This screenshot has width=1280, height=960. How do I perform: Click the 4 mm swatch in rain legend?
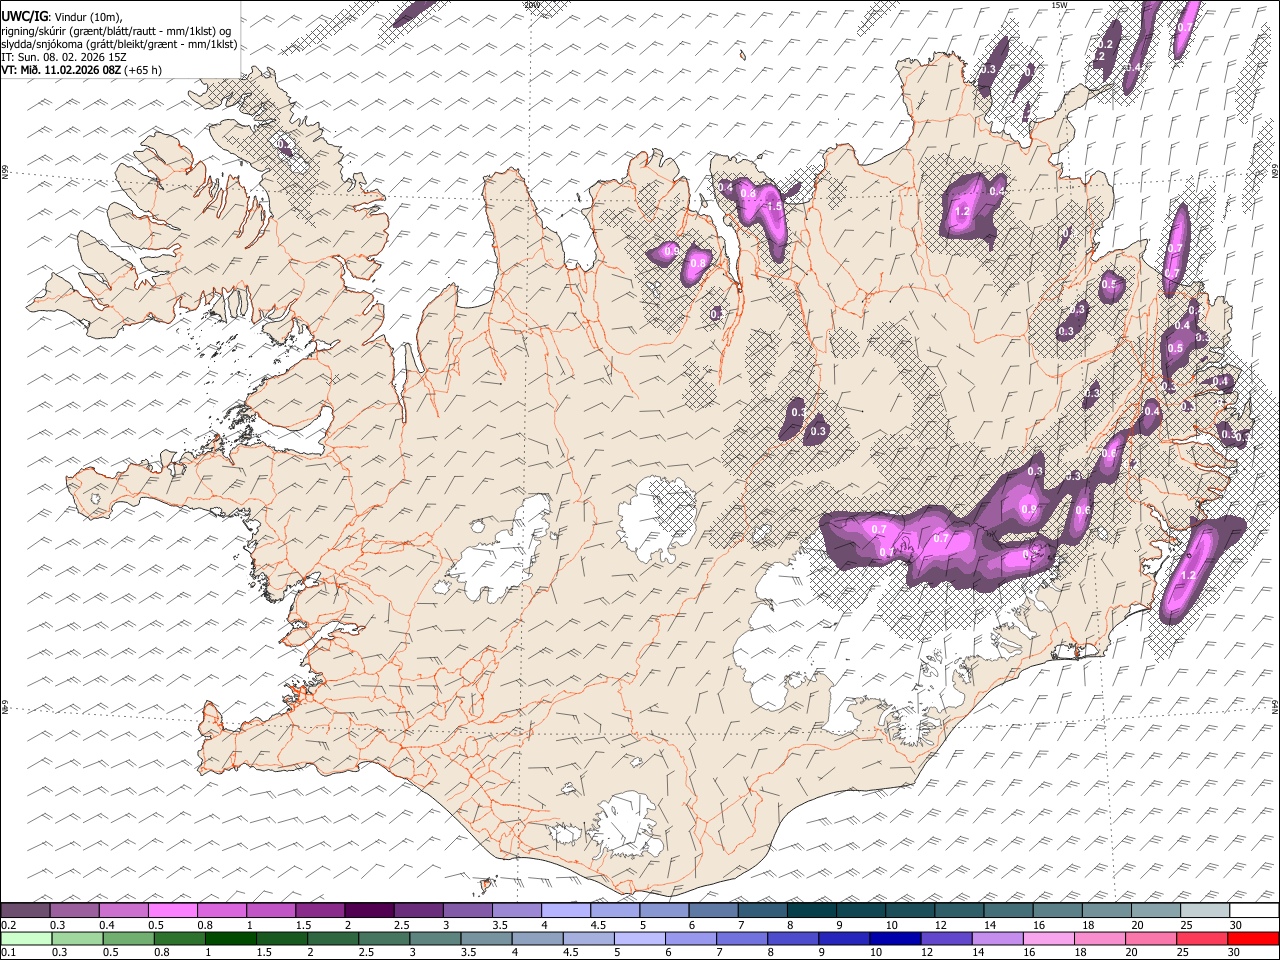point(536,938)
